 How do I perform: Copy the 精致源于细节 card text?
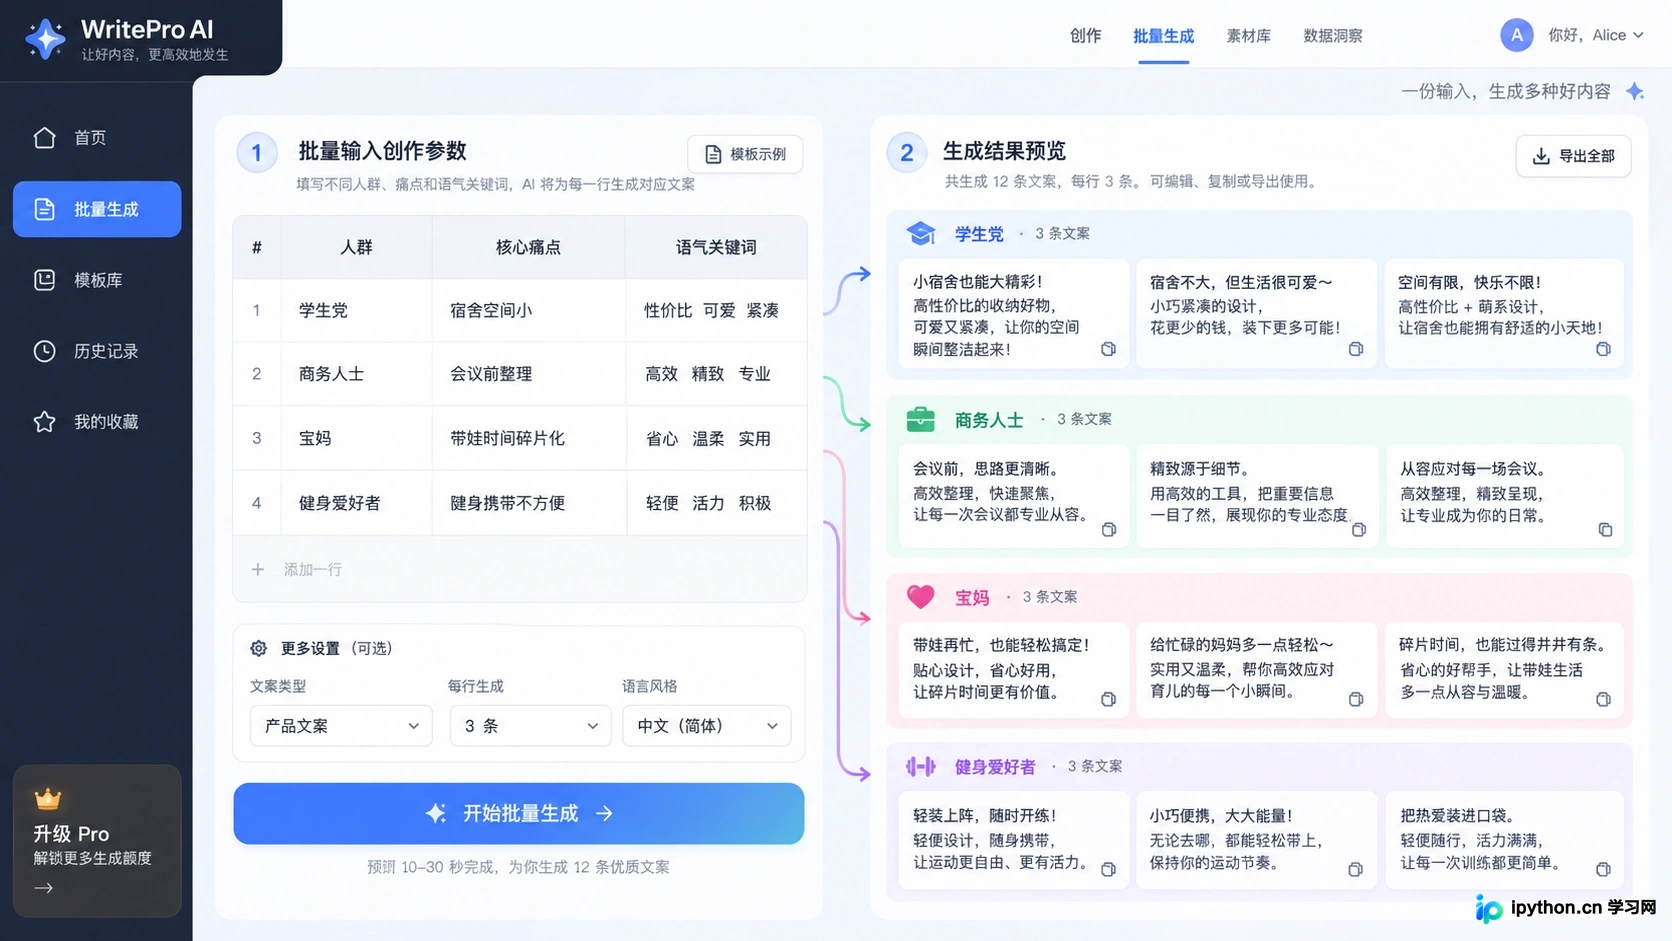tap(1358, 529)
